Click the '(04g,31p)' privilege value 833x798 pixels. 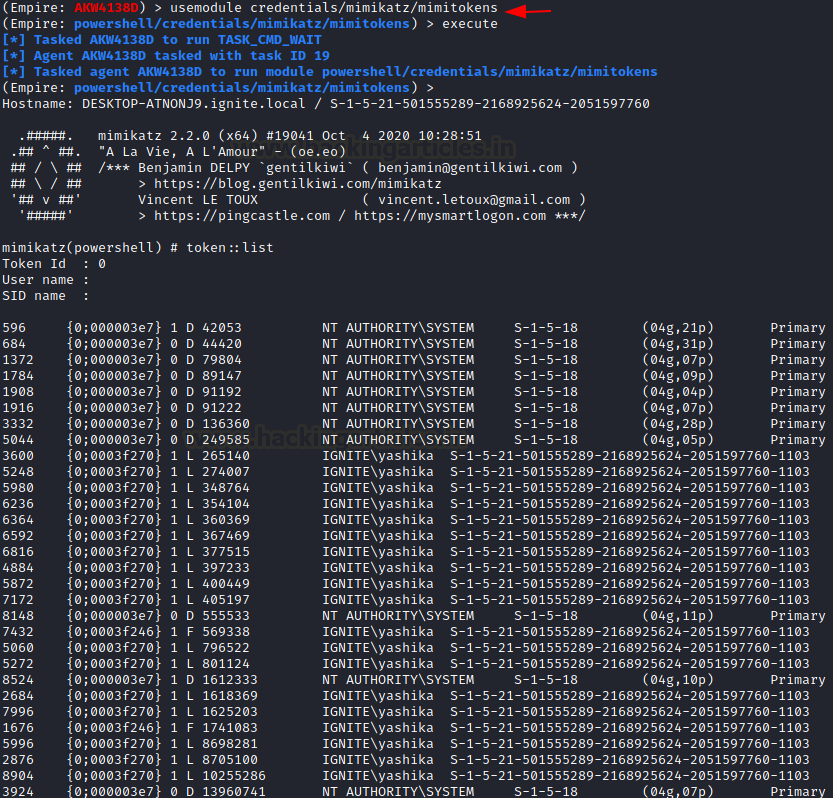pyautogui.click(x=678, y=344)
